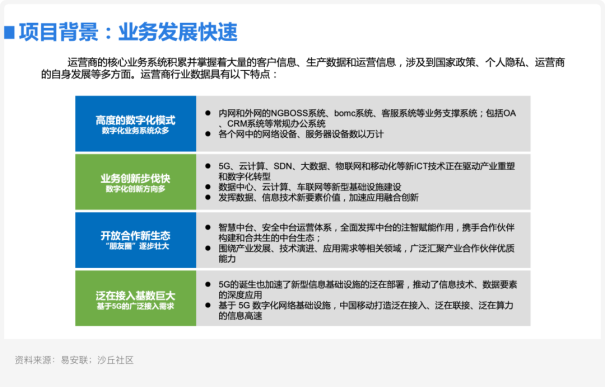
Task: Click the bullet dot before 数据中心、云计算、车联网
Action: click(208, 187)
